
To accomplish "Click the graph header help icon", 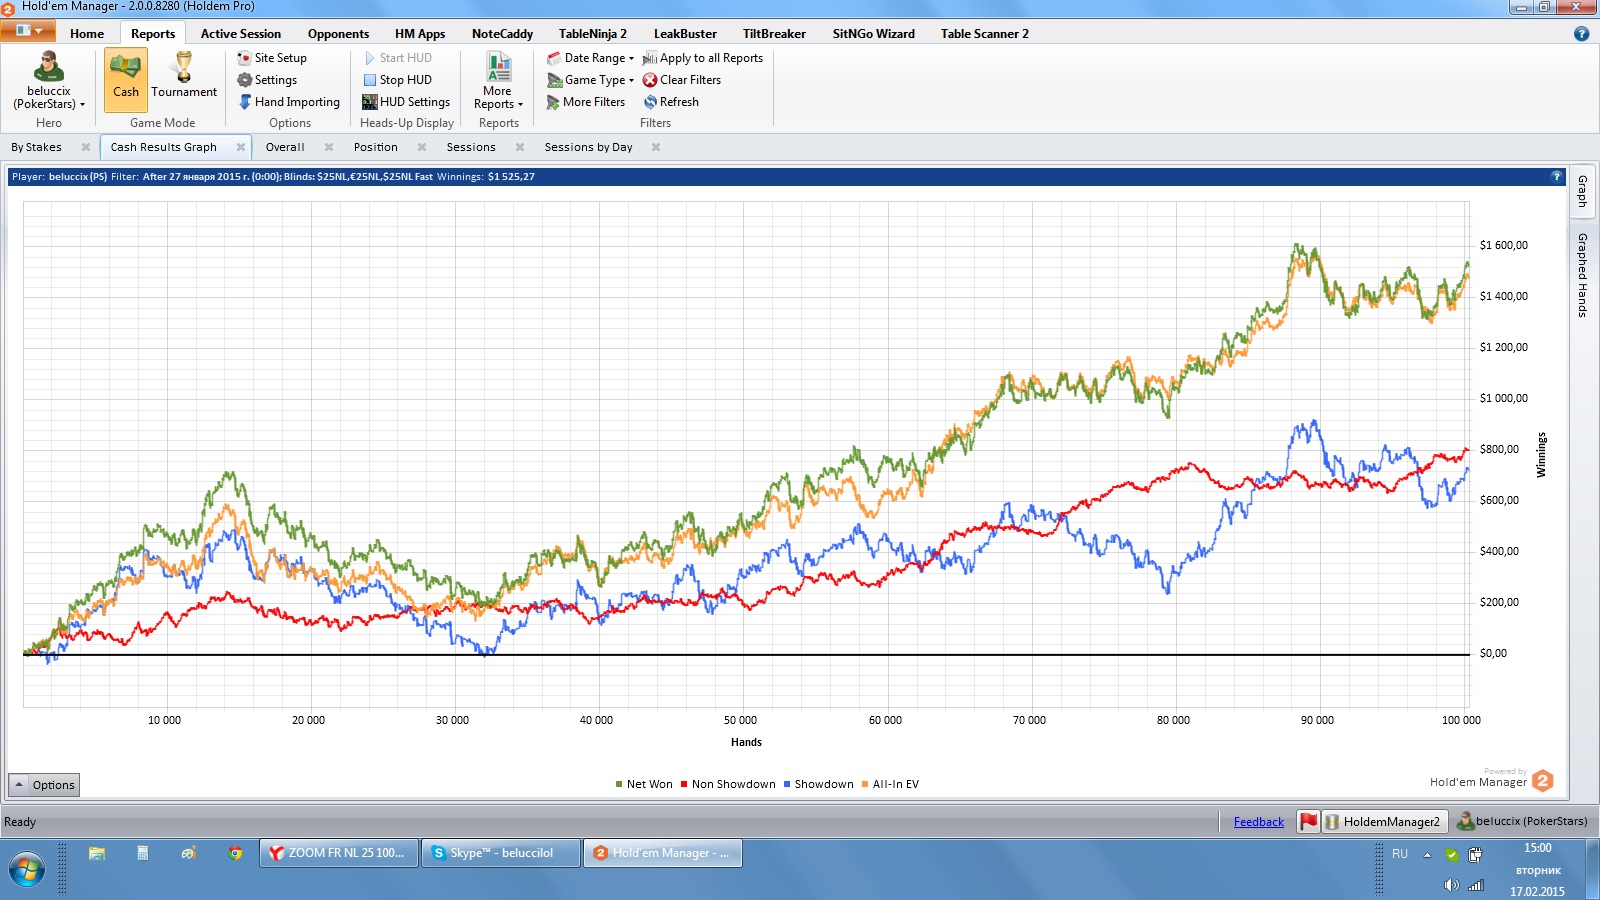I will pos(1556,176).
